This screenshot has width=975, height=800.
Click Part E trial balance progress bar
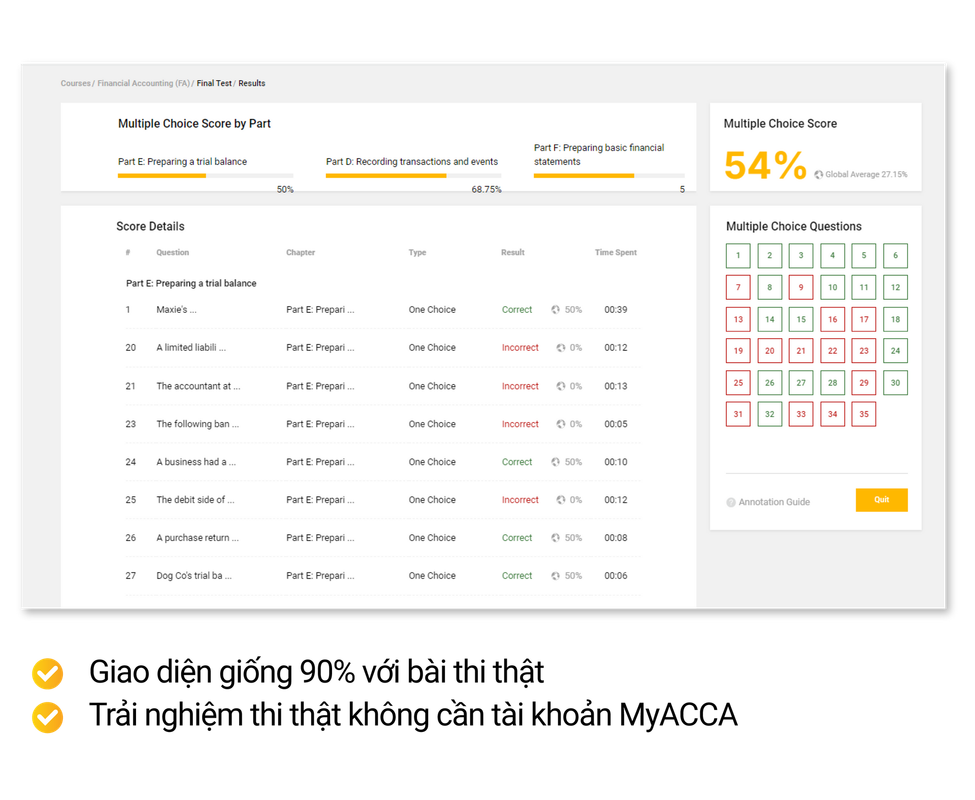(x=205, y=176)
